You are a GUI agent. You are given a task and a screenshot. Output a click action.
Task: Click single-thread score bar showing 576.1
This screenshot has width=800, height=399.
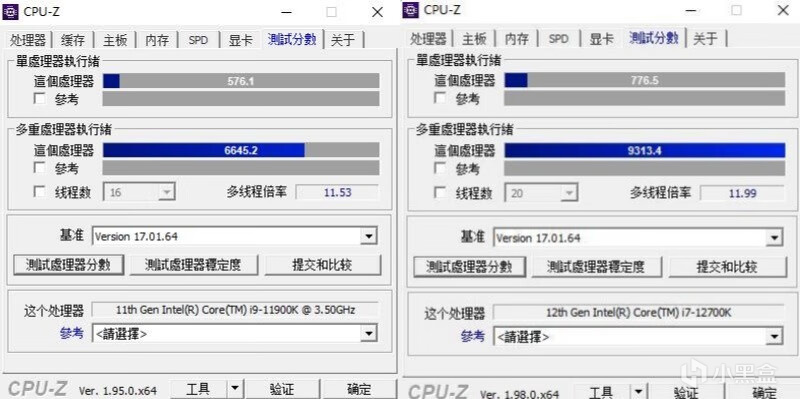point(241,81)
